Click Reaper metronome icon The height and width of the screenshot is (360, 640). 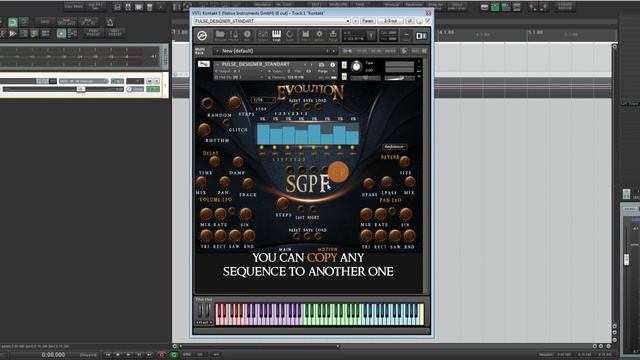pyautogui.click(x=110, y=22)
